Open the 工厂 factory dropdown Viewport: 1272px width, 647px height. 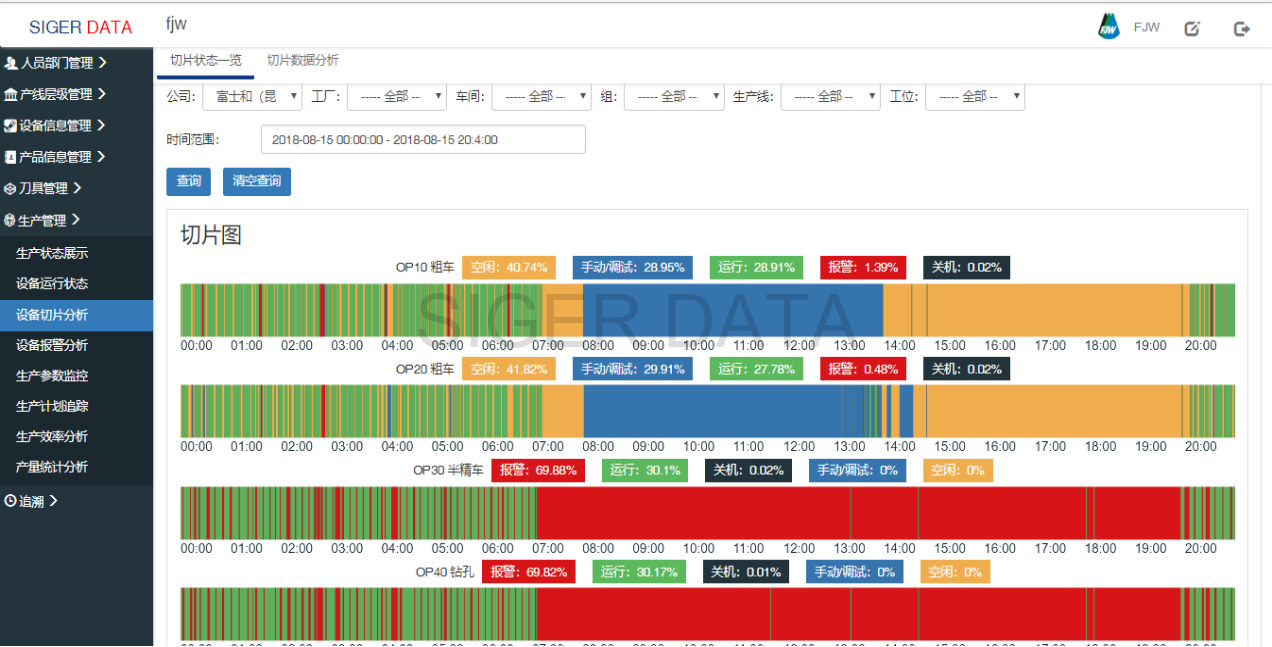397,97
